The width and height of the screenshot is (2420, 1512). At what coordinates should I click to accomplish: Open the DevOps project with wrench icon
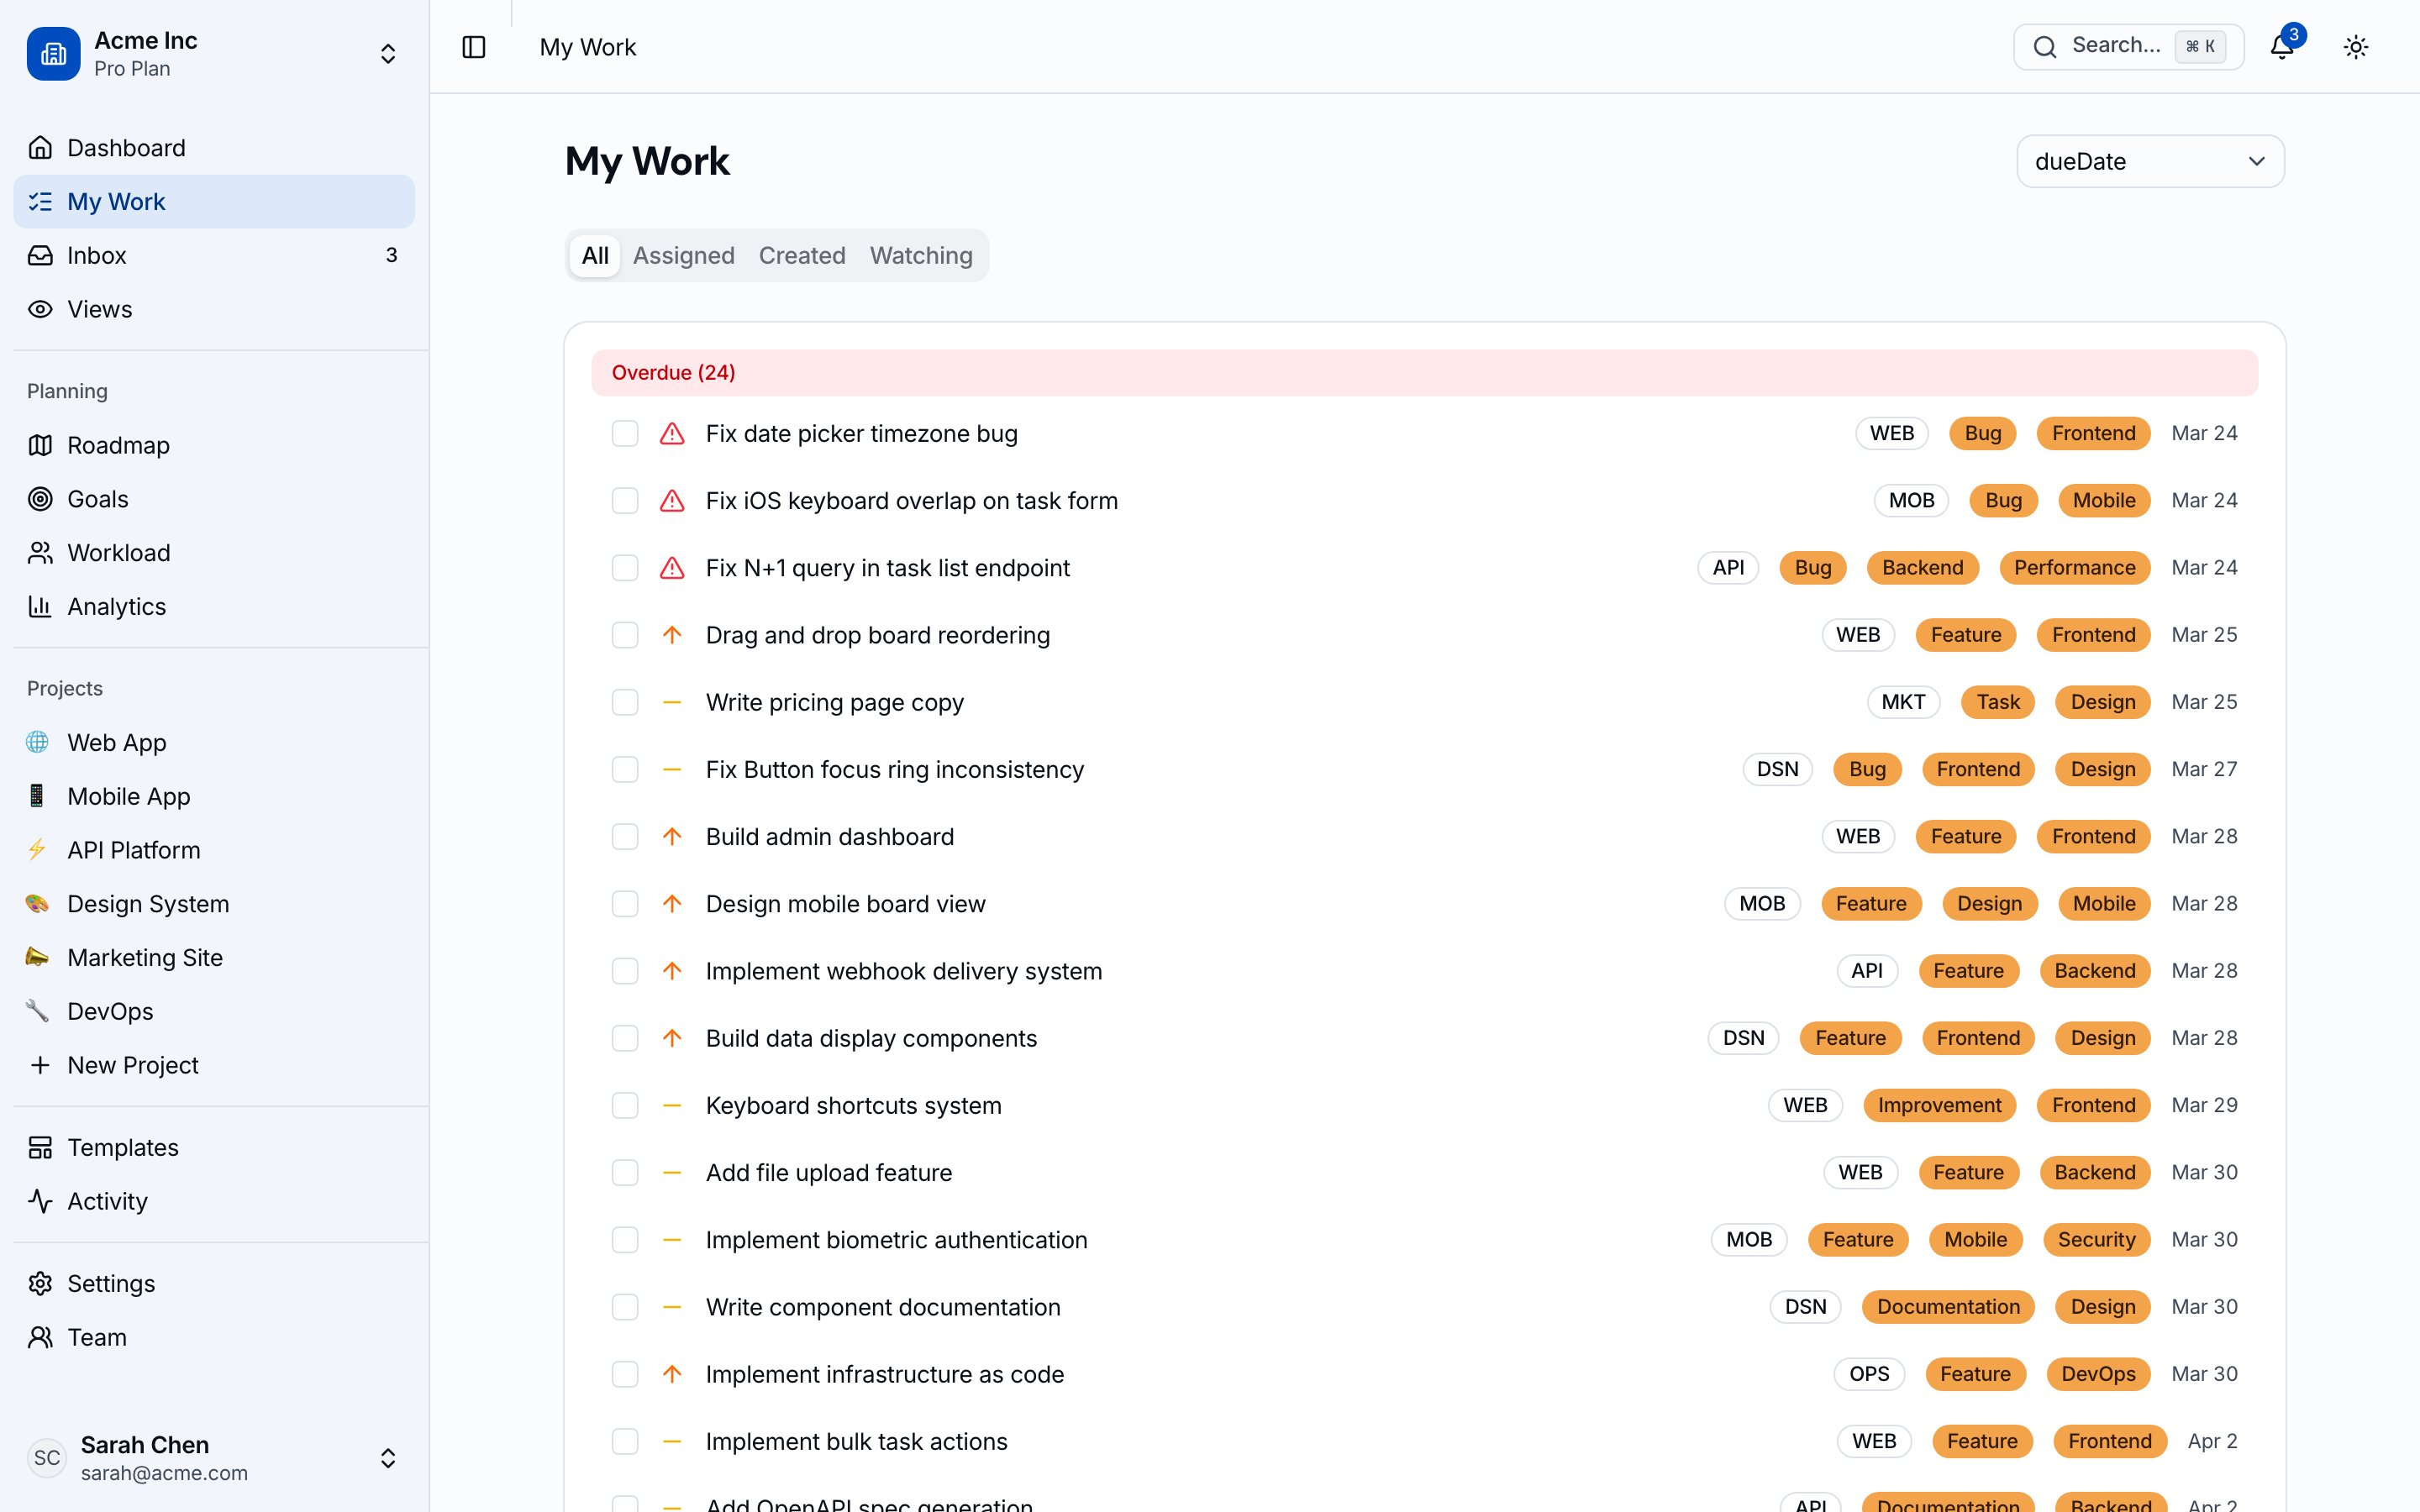[x=110, y=1010]
